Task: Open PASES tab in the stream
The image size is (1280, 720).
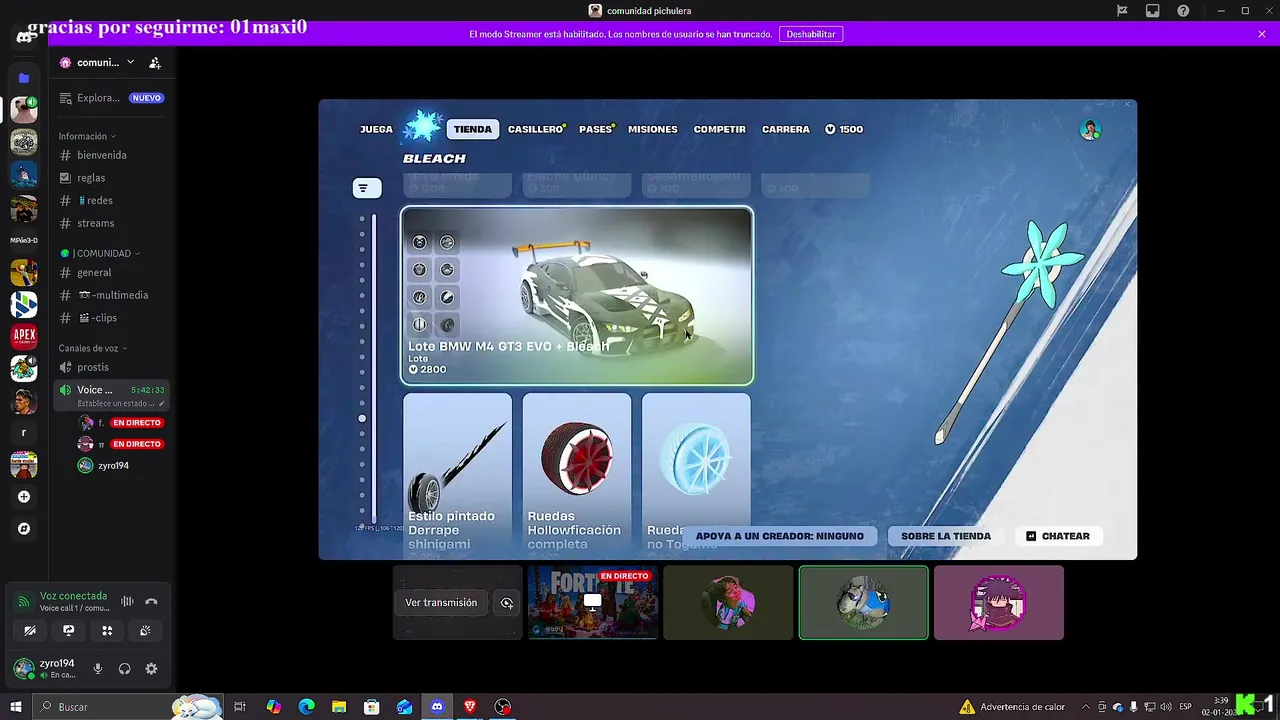Action: (x=596, y=129)
